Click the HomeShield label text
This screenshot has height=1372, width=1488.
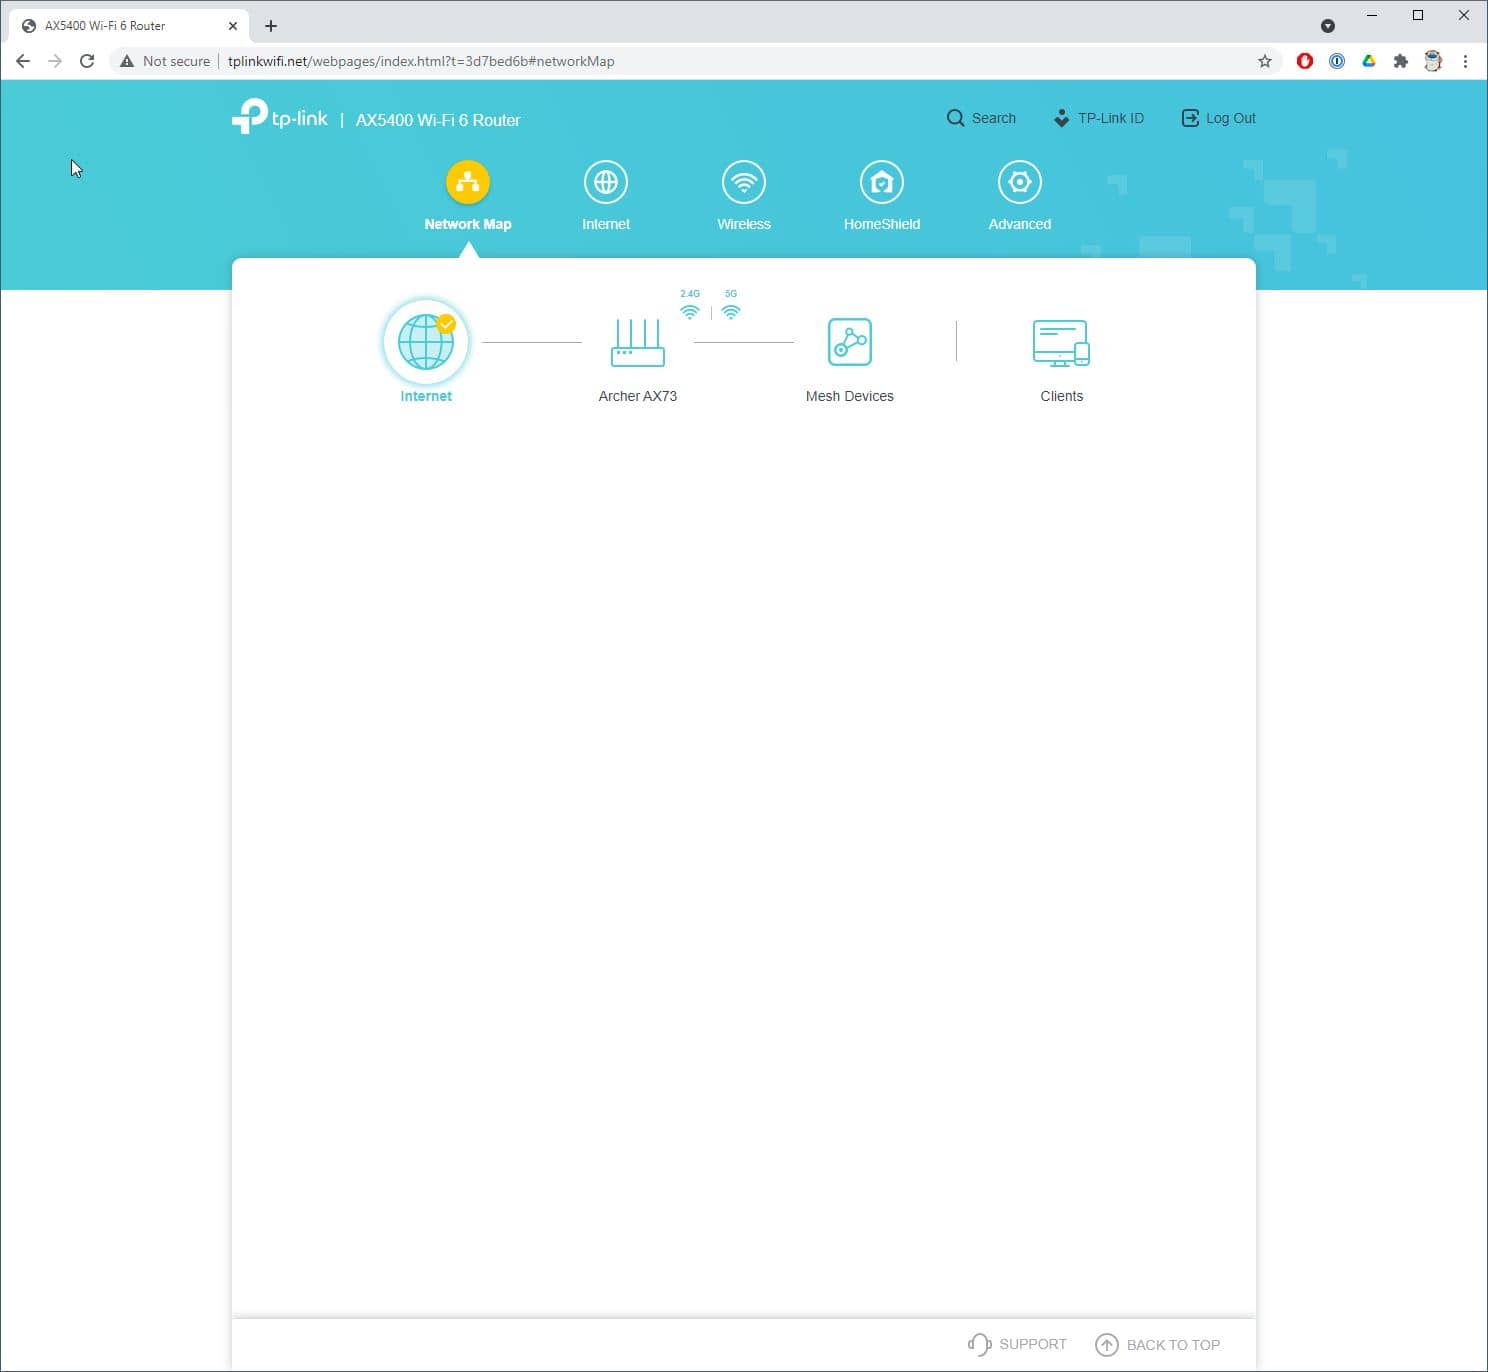point(882,224)
